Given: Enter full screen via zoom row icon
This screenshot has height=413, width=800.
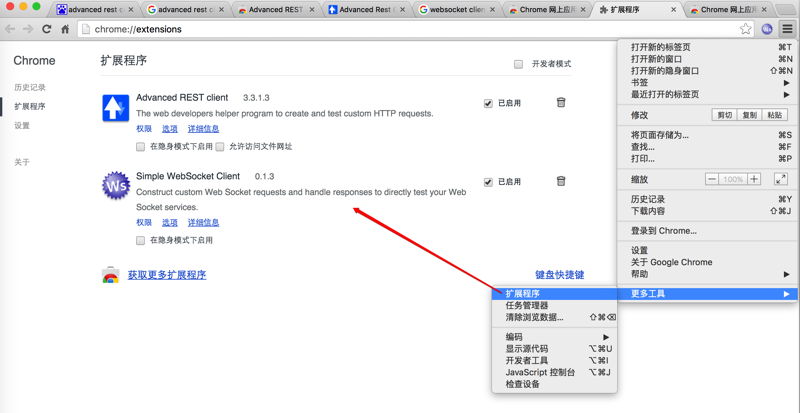Looking at the screenshot, I should click(x=781, y=179).
